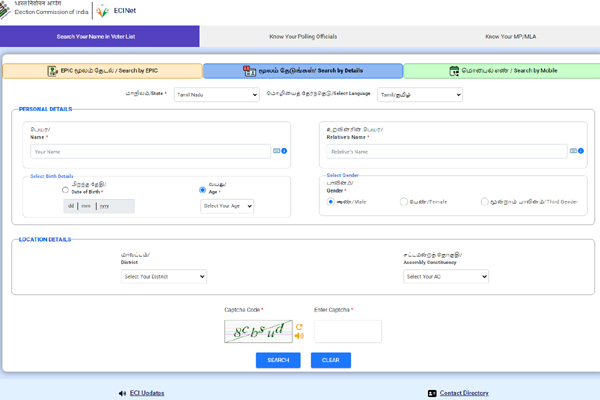
Task: Click the Enter Captcha text box
Action: point(347,331)
